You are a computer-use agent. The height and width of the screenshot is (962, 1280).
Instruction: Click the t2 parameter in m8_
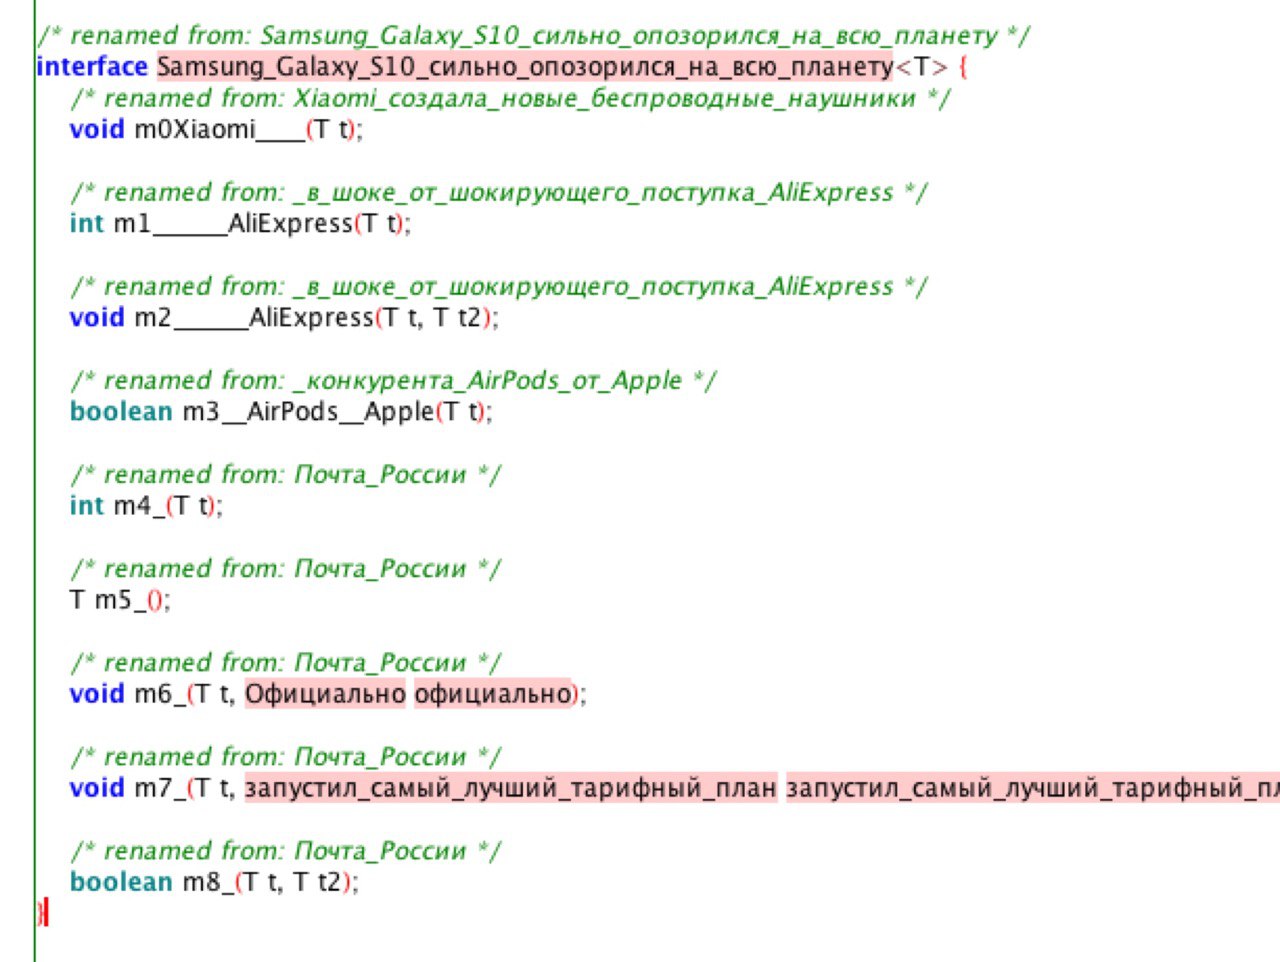(330, 882)
